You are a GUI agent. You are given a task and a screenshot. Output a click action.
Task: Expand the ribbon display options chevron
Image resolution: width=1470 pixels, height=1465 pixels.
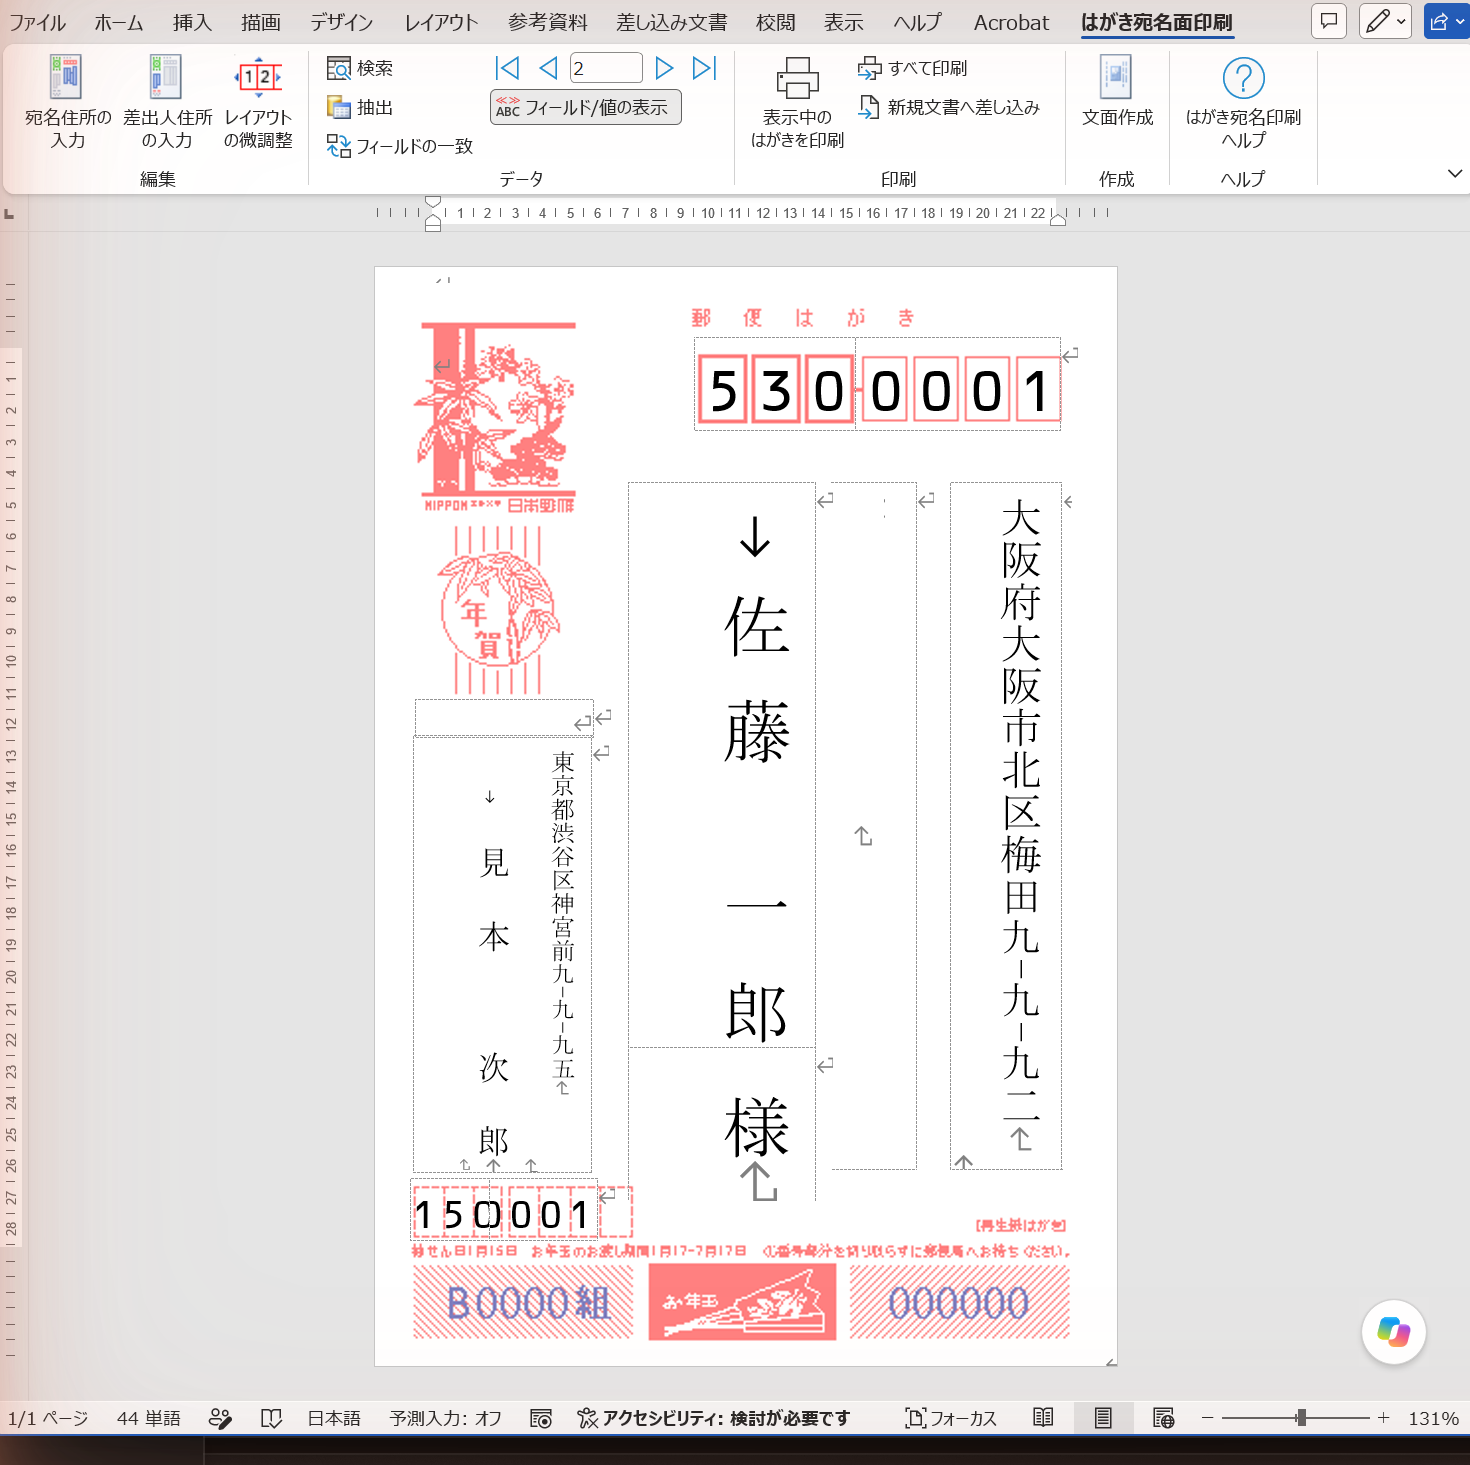pyautogui.click(x=1455, y=174)
